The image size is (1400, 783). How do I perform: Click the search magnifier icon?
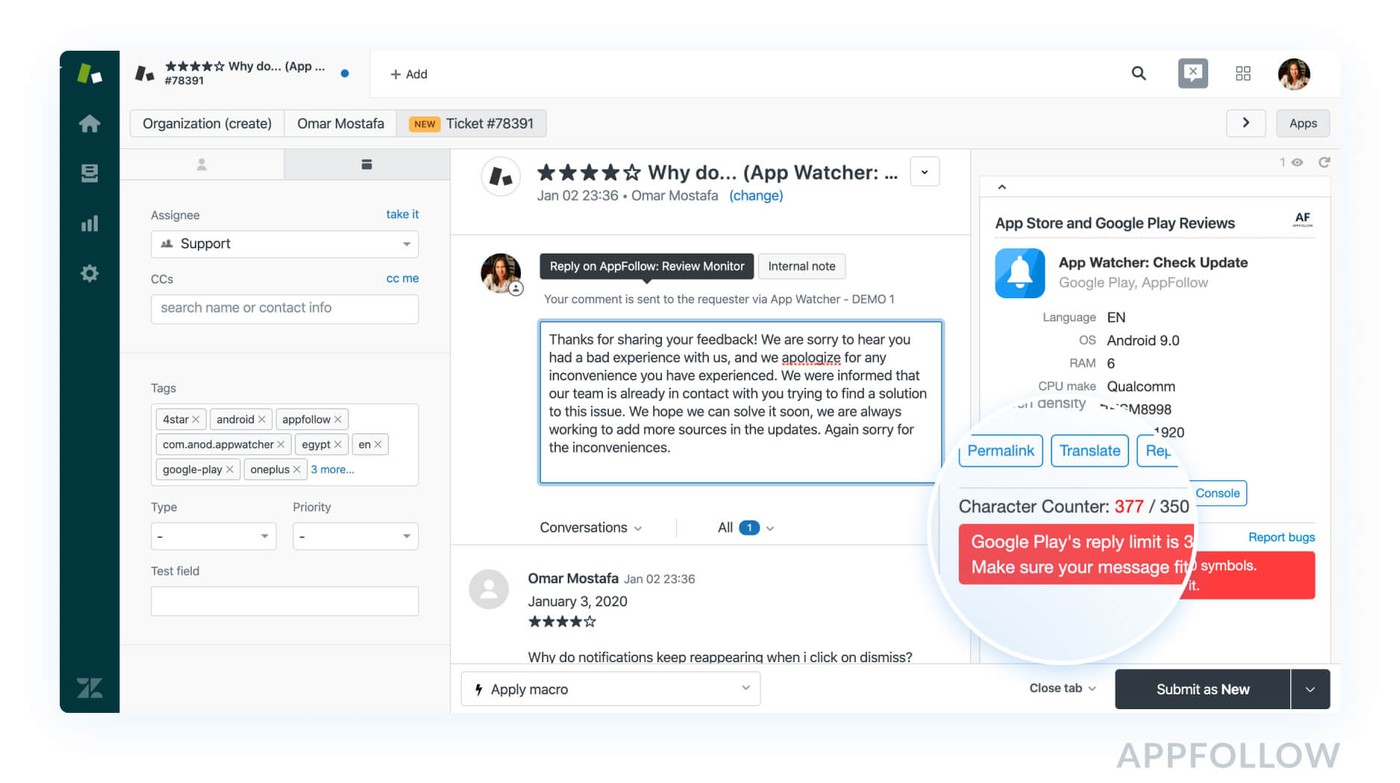pos(1138,73)
